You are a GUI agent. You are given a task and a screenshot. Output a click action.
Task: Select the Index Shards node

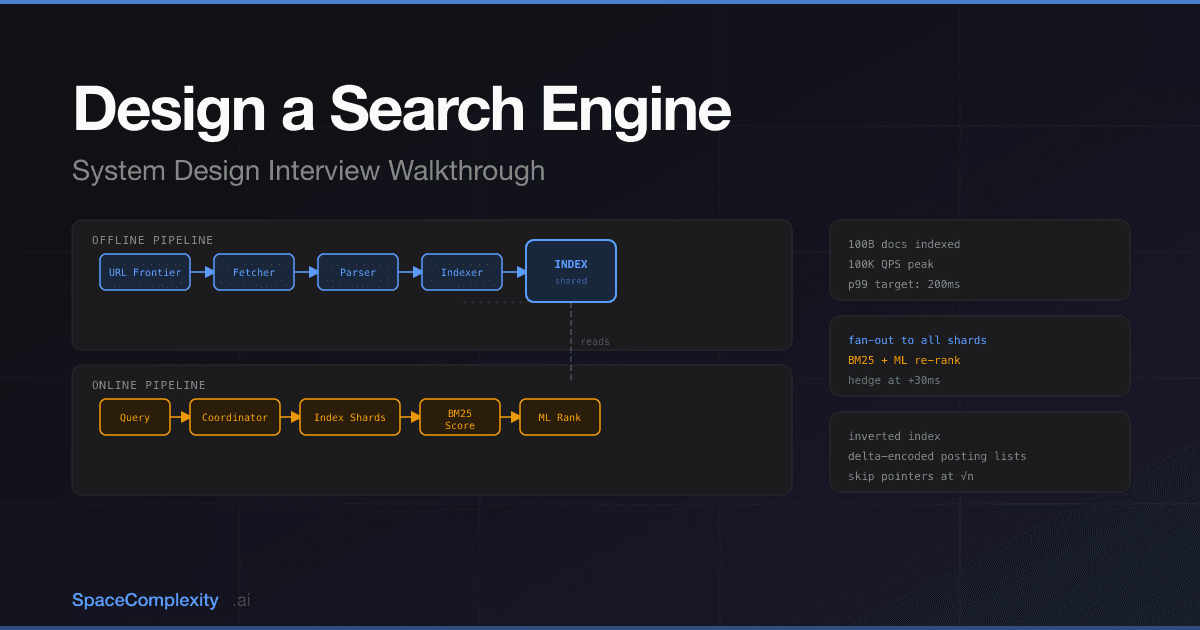click(x=350, y=417)
